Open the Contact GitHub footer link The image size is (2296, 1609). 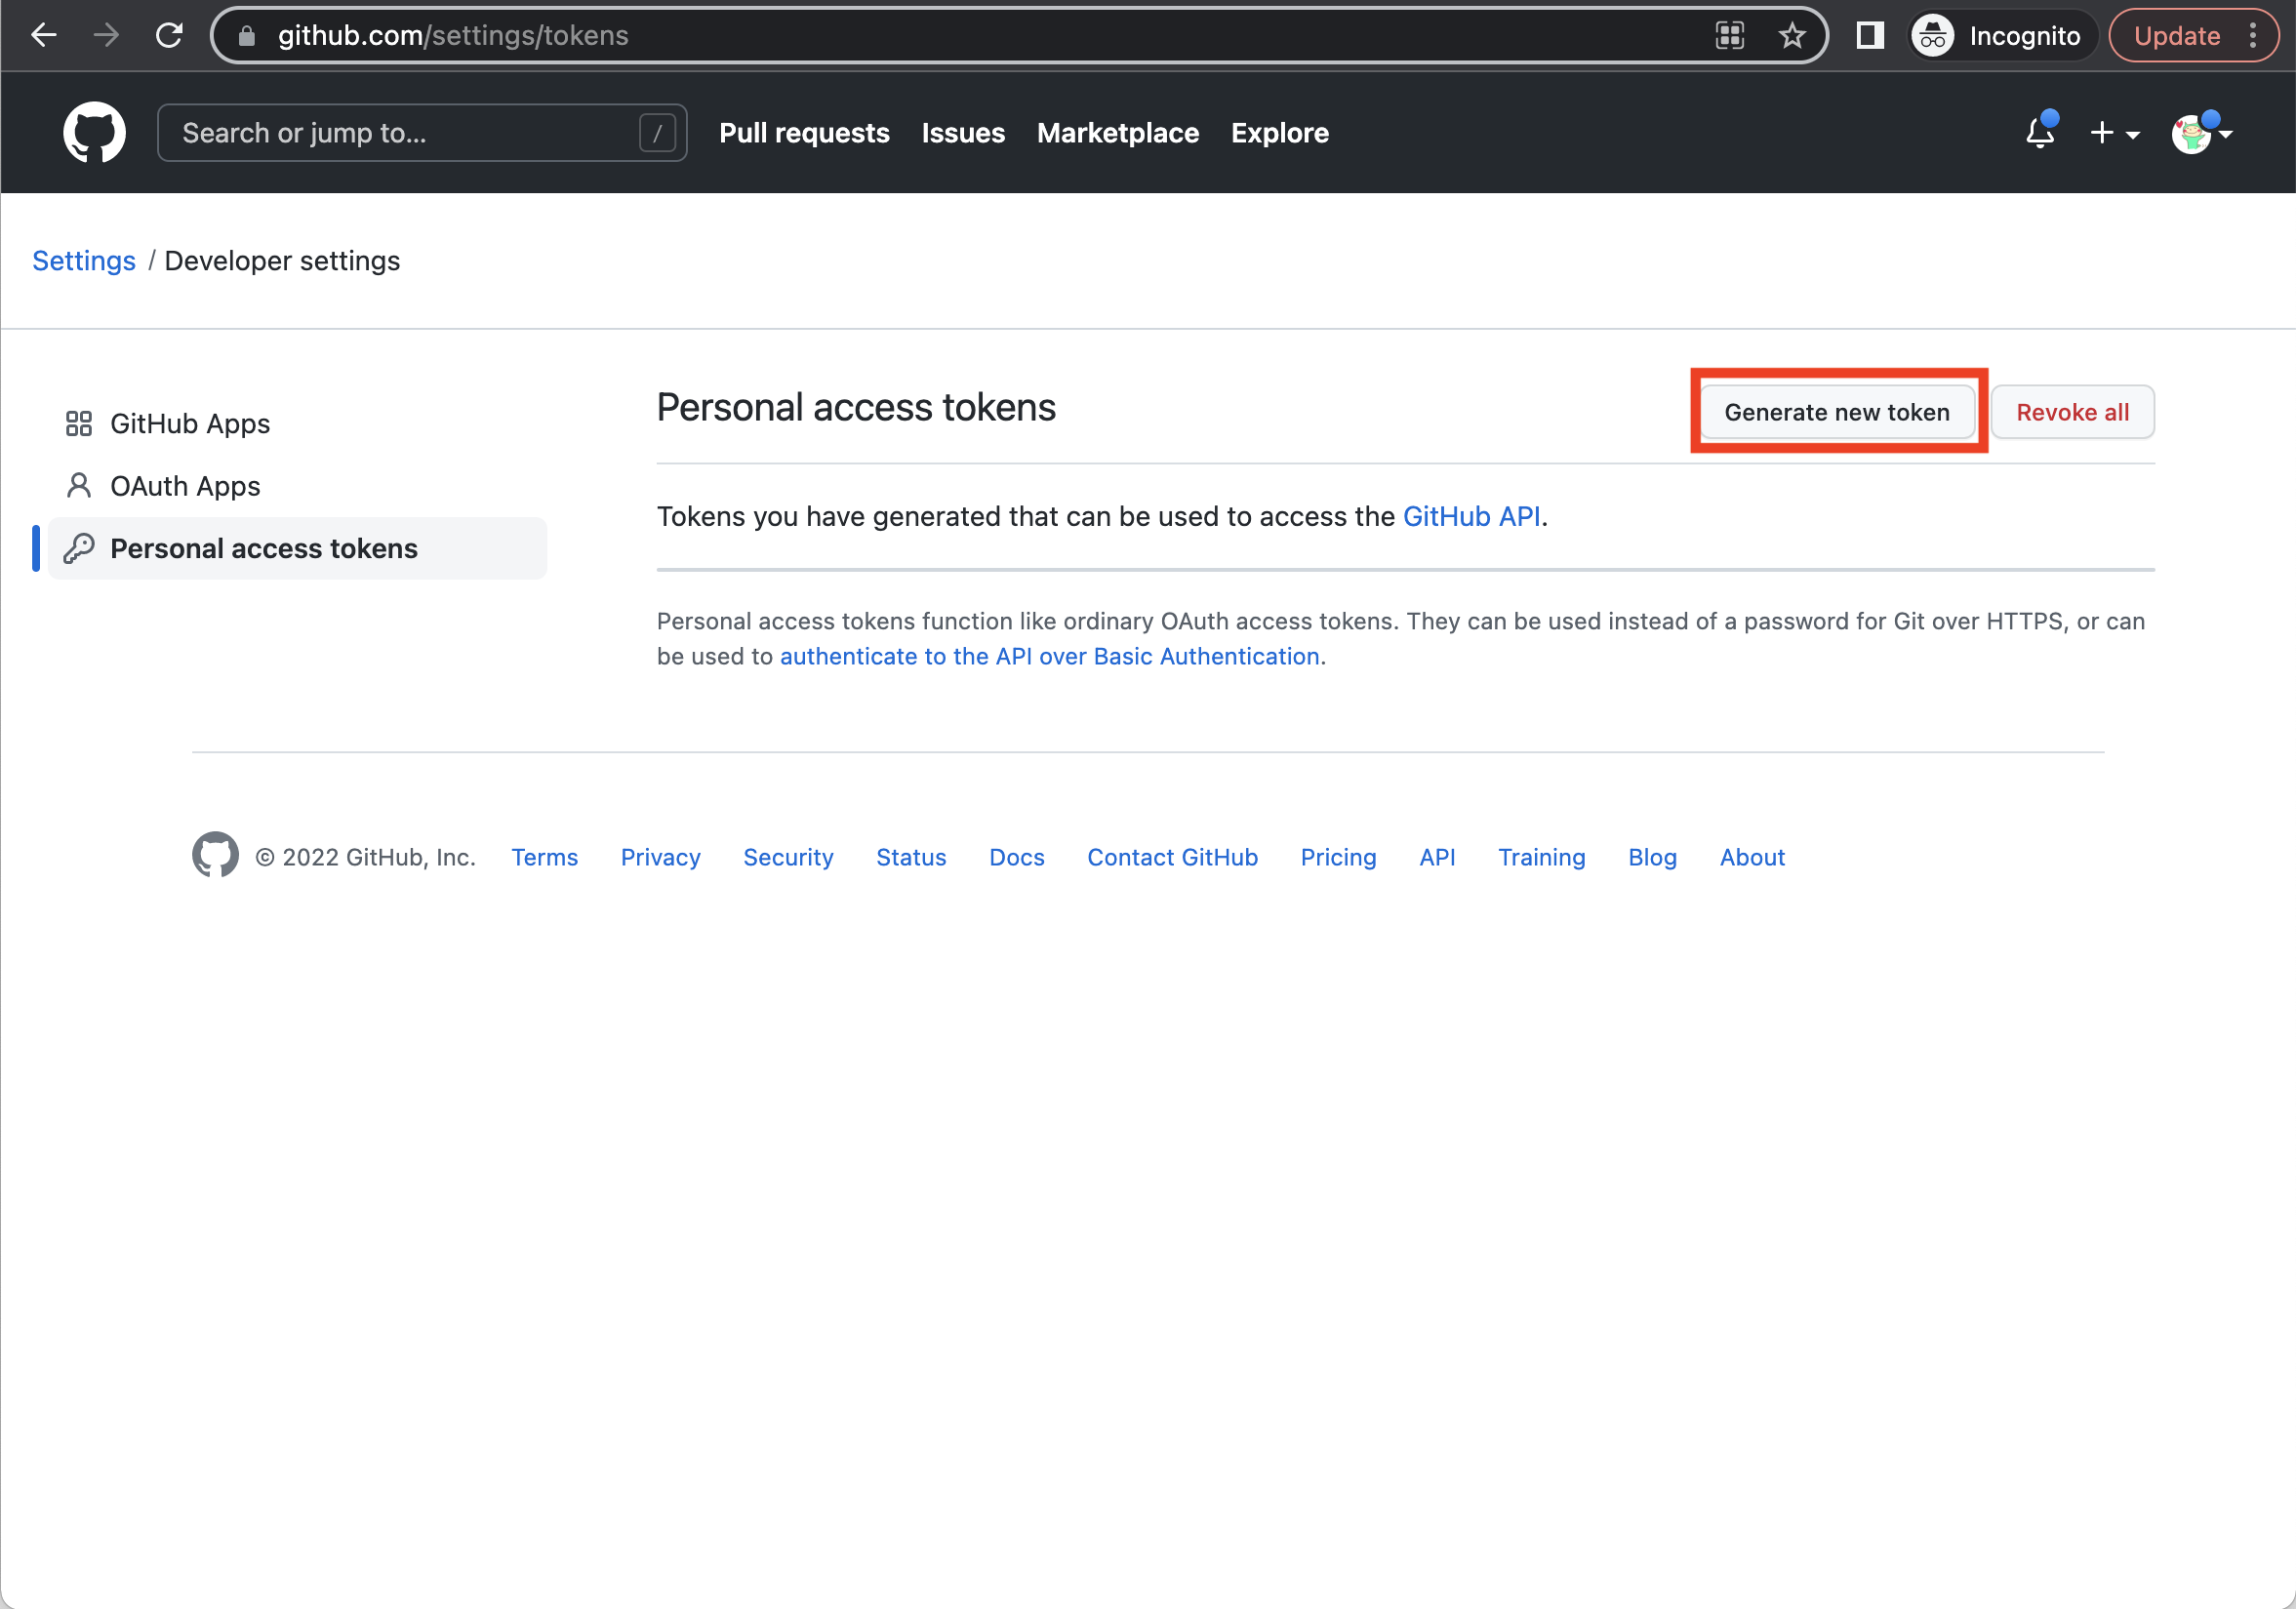pos(1172,857)
